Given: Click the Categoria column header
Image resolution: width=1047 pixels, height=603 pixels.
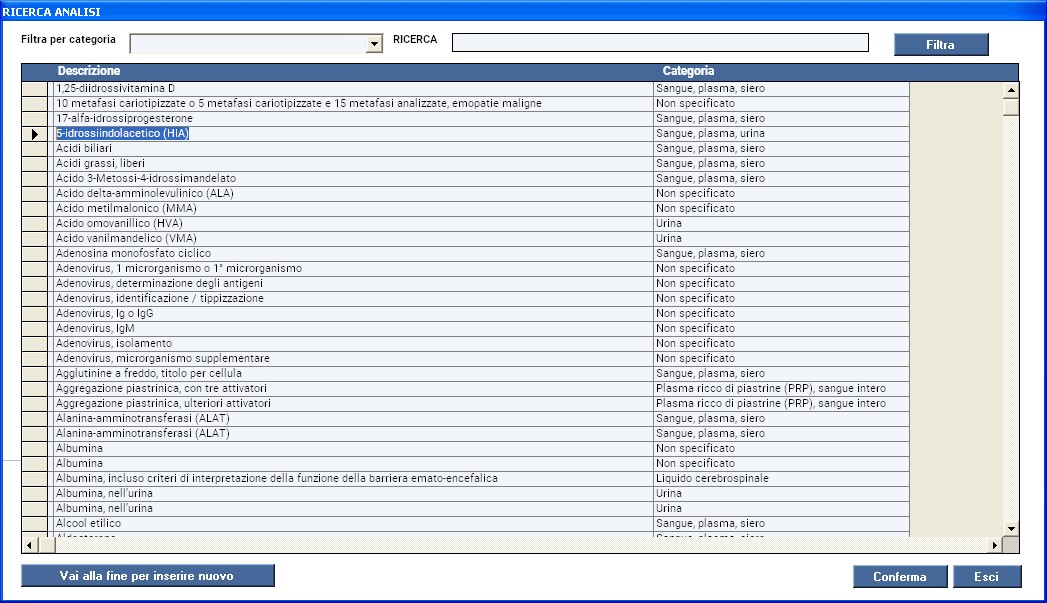Looking at the screenshot, I should (688, 71).
